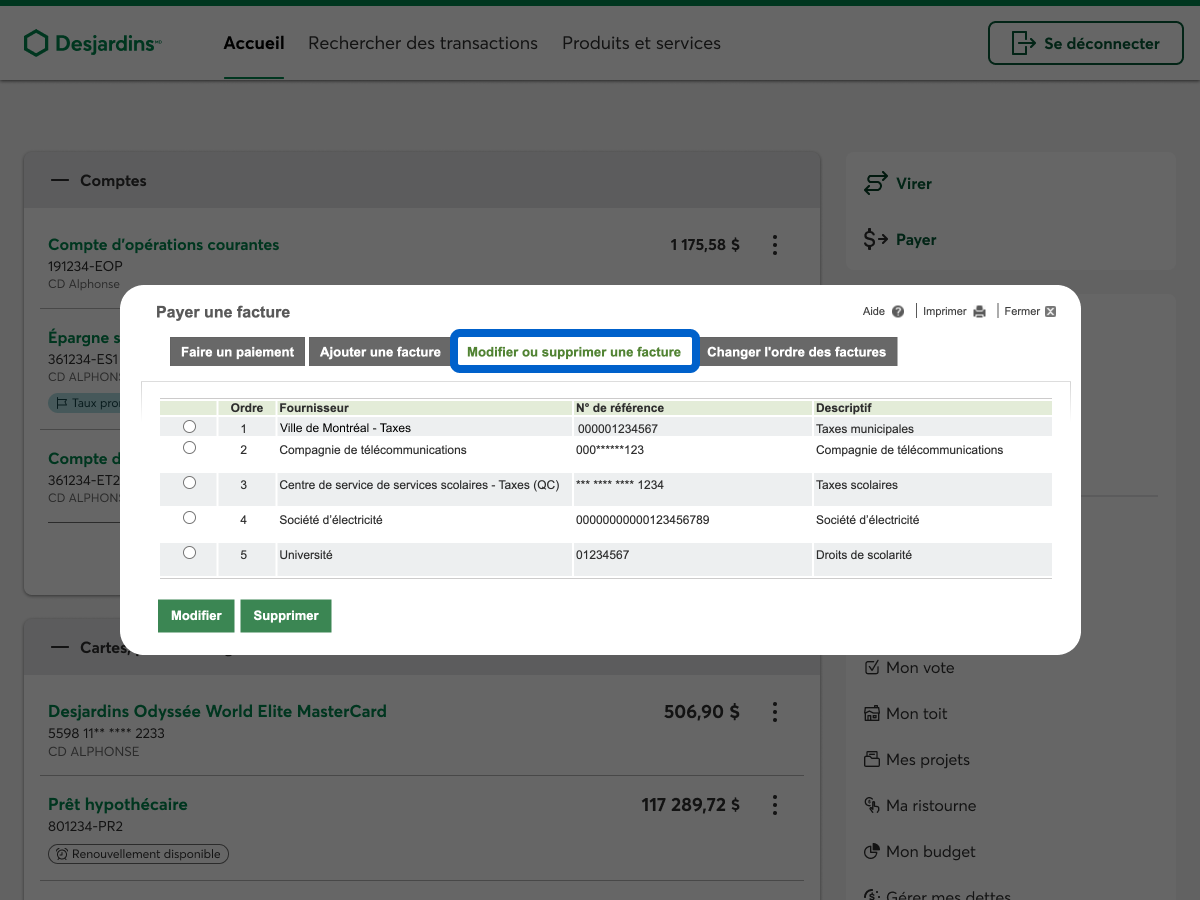Click the Ma ristourne icon

click(871, 806)
